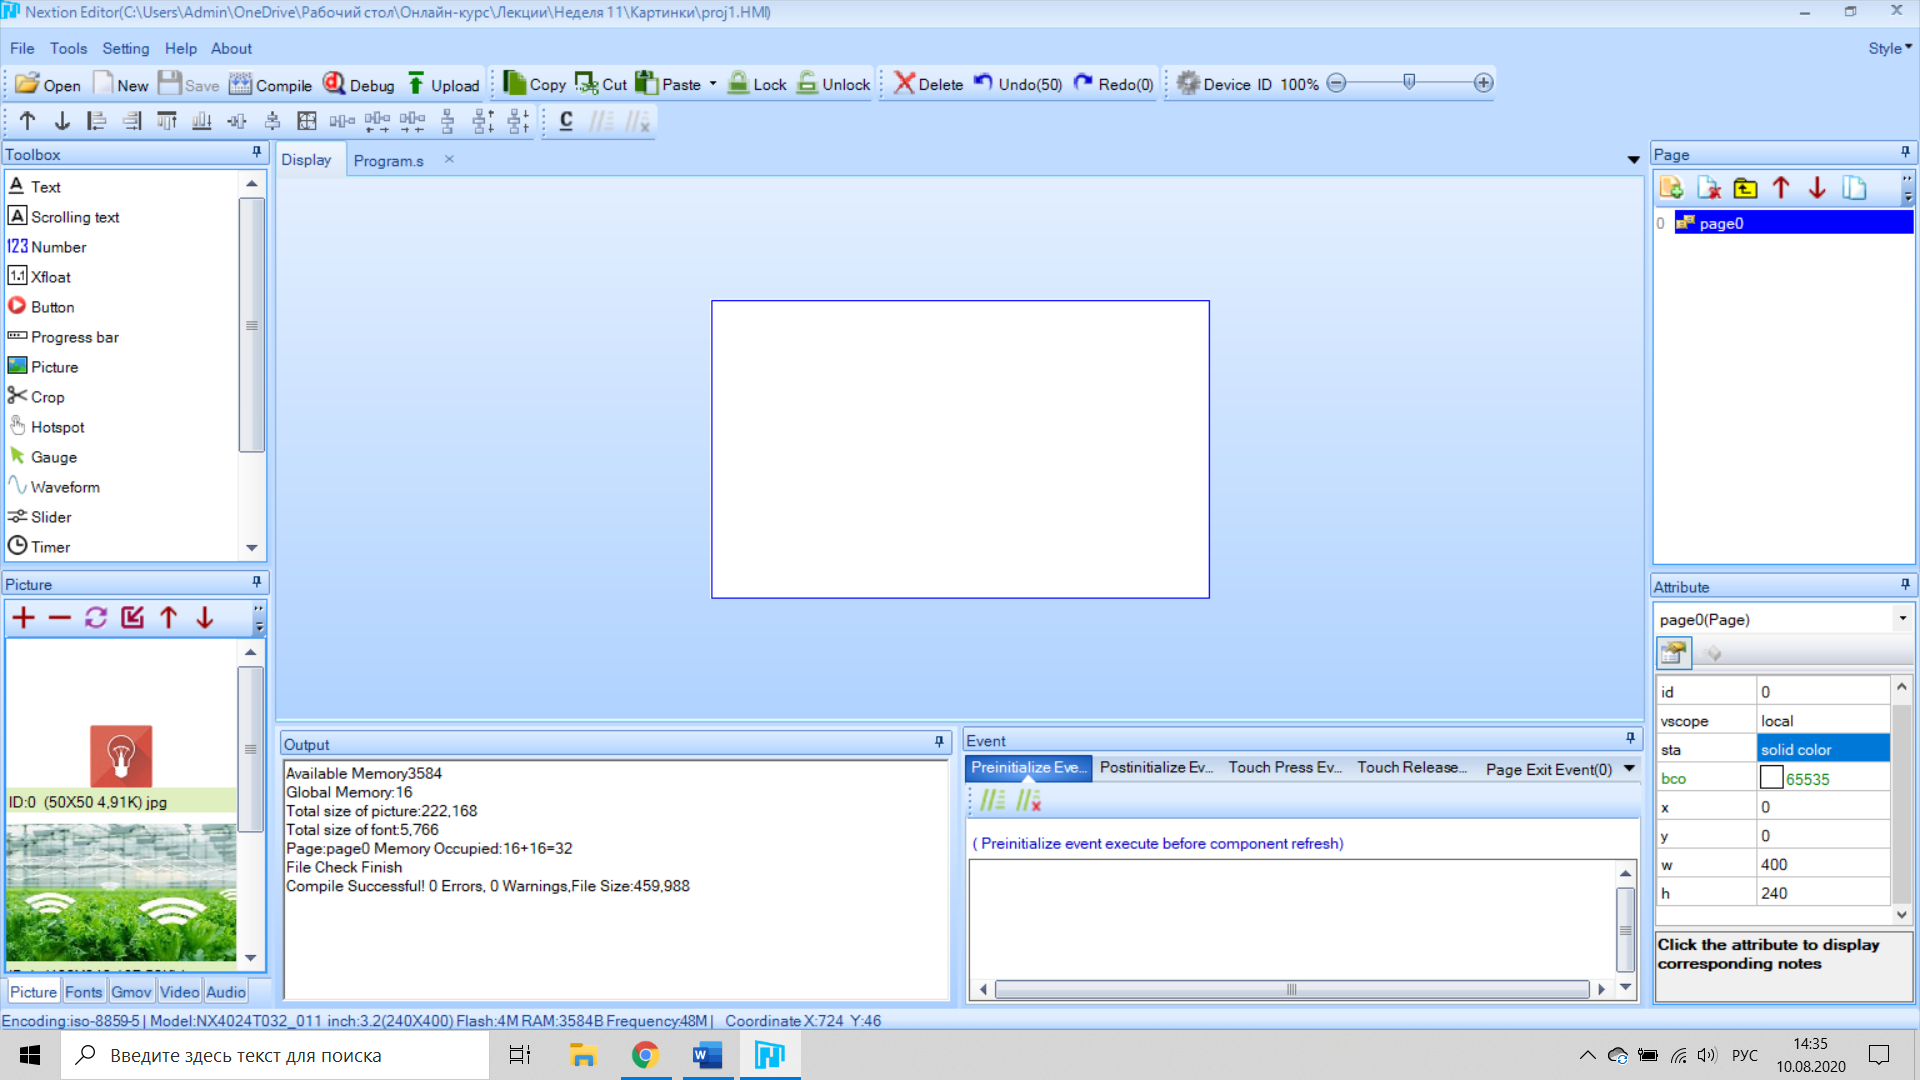Viewport: 1920px width, 1080px height.
Task: Add a new picture with plus icon
Action: click(x=23, y=618)
